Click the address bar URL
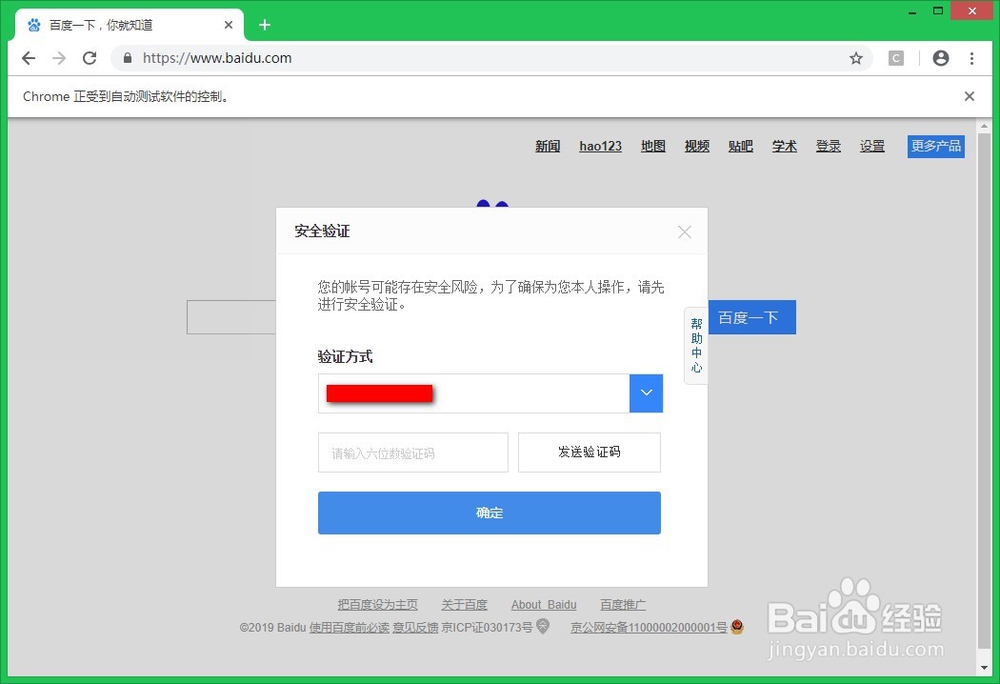Screen dimensions: 1000x684 [x=217, y=58]
